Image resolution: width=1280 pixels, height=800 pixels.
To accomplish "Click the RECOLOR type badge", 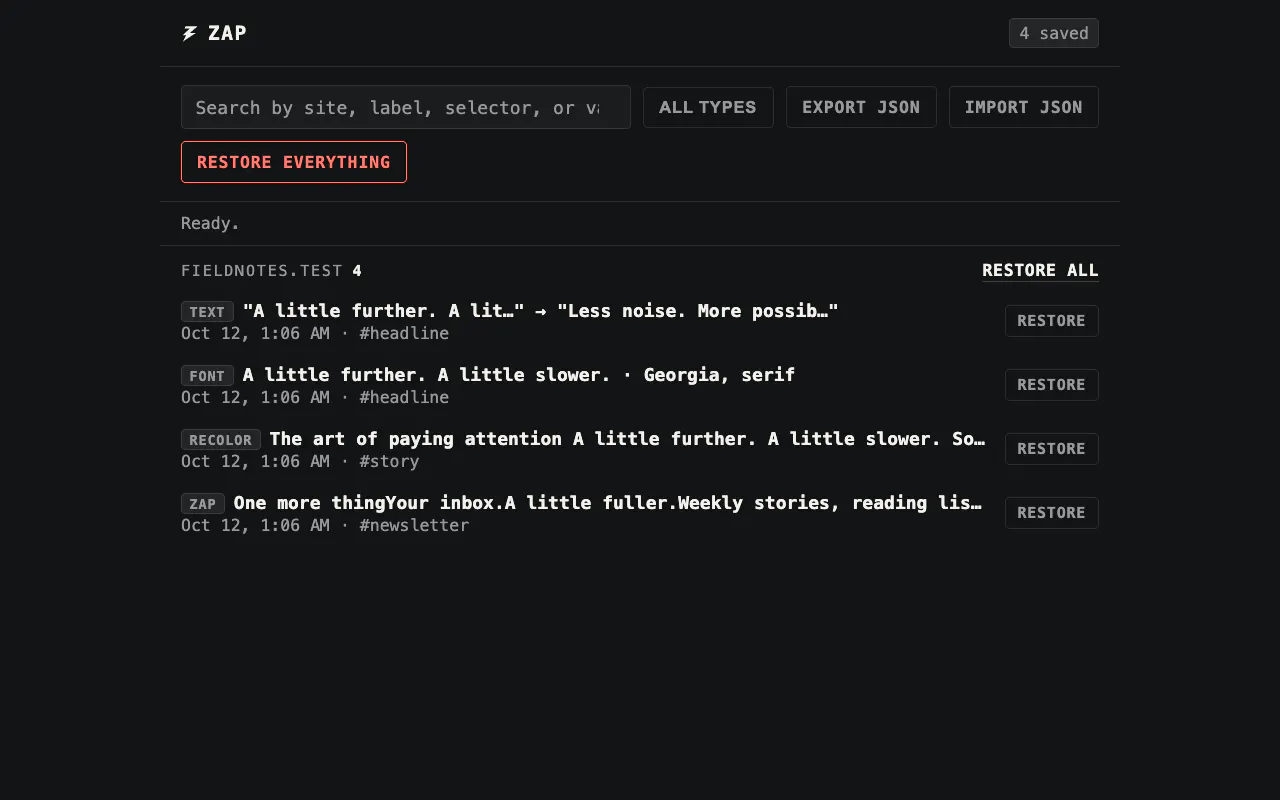I will [221, 440].
